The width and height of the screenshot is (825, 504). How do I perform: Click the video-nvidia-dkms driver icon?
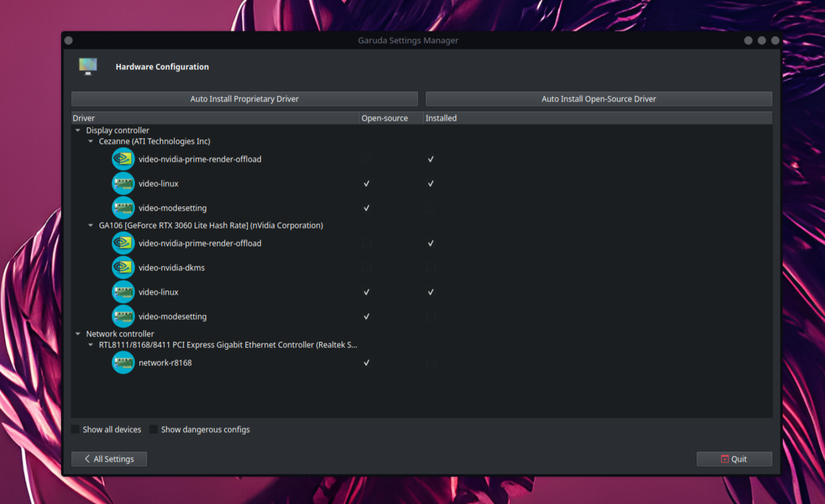point(123,268)
